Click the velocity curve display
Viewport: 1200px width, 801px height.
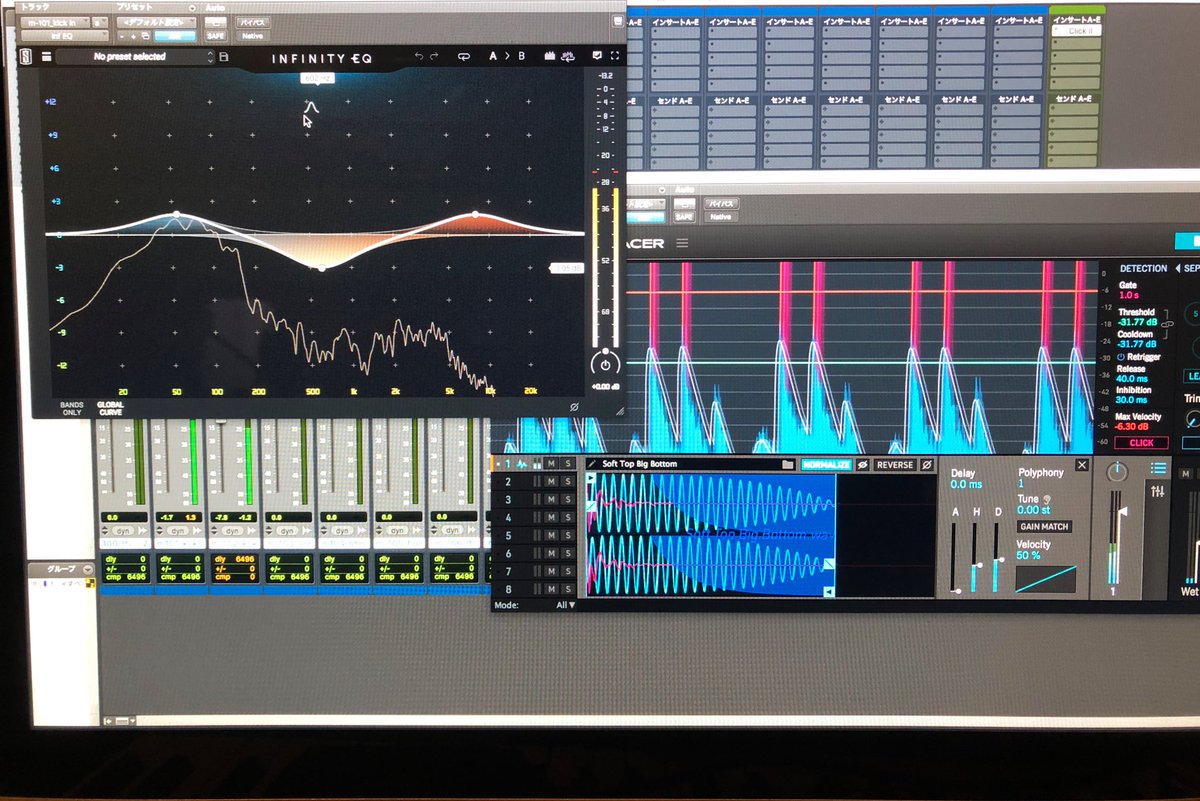(1046, 579)
